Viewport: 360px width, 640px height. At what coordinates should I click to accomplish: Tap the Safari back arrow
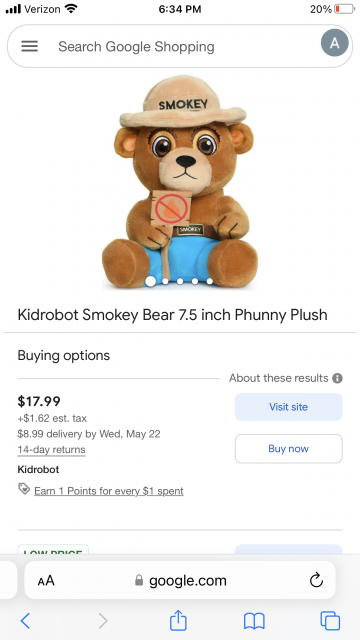25,621
